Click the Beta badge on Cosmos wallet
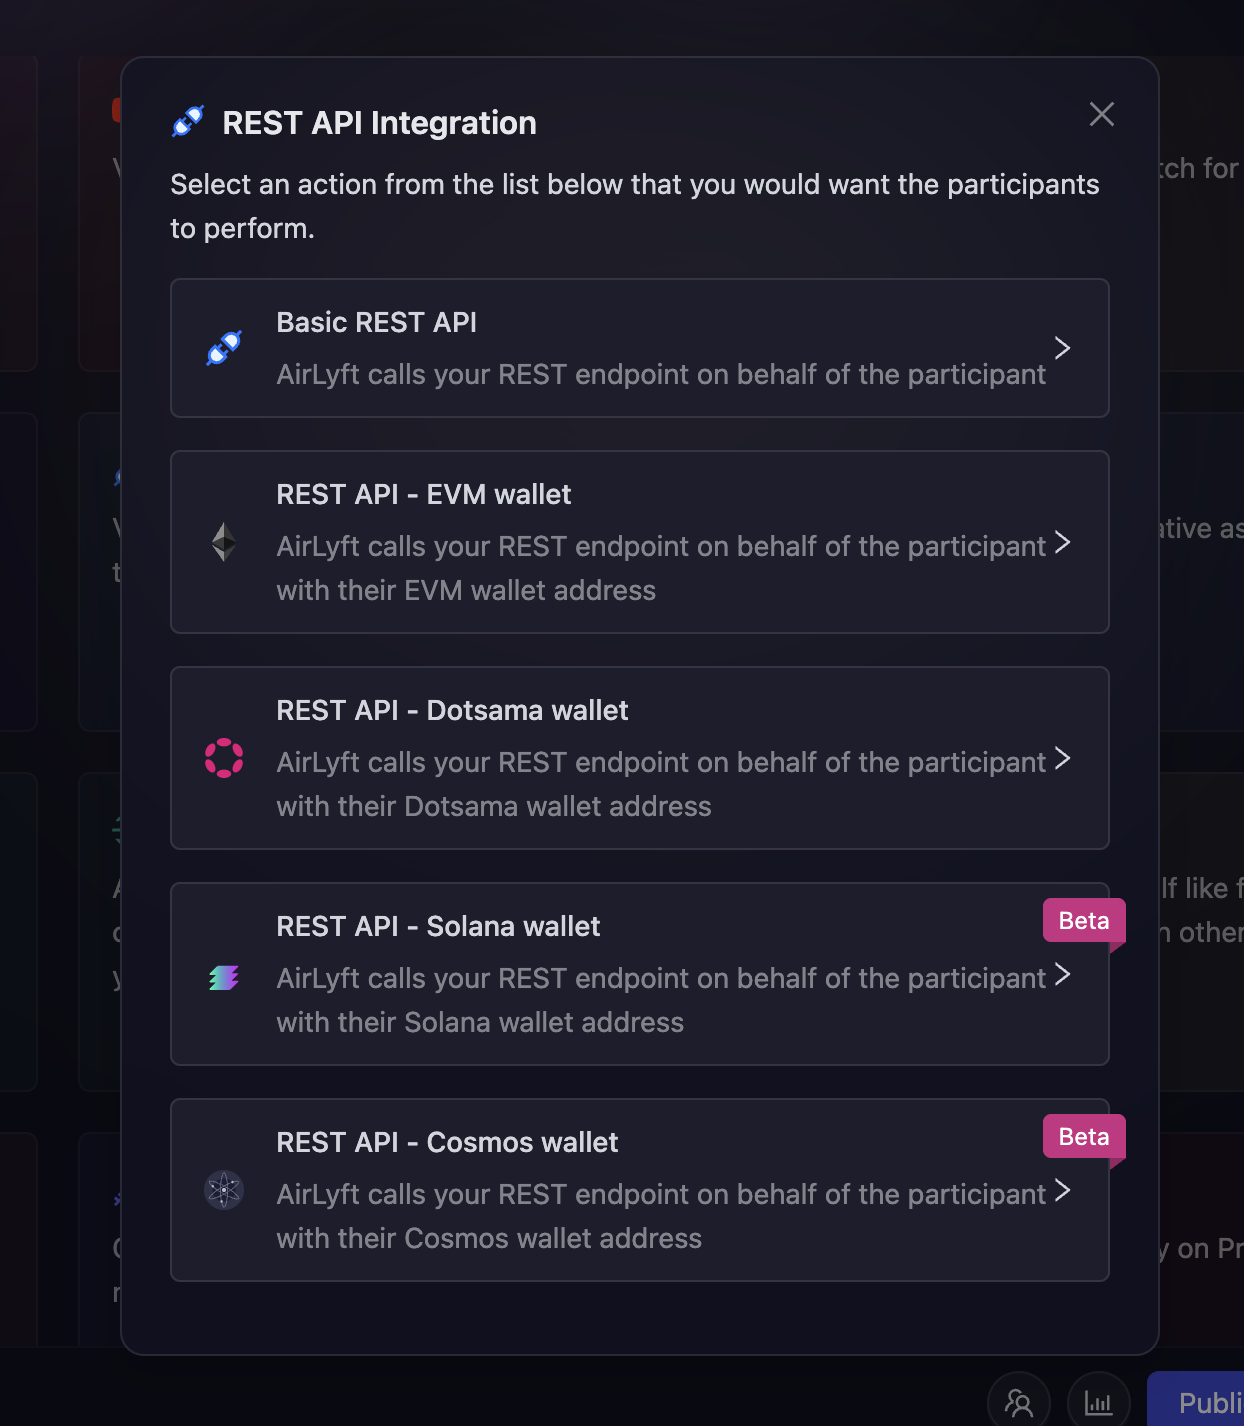The width and height of the screenshot is (1244, 1426). pyautogui.click(x=1084, y=1137)
